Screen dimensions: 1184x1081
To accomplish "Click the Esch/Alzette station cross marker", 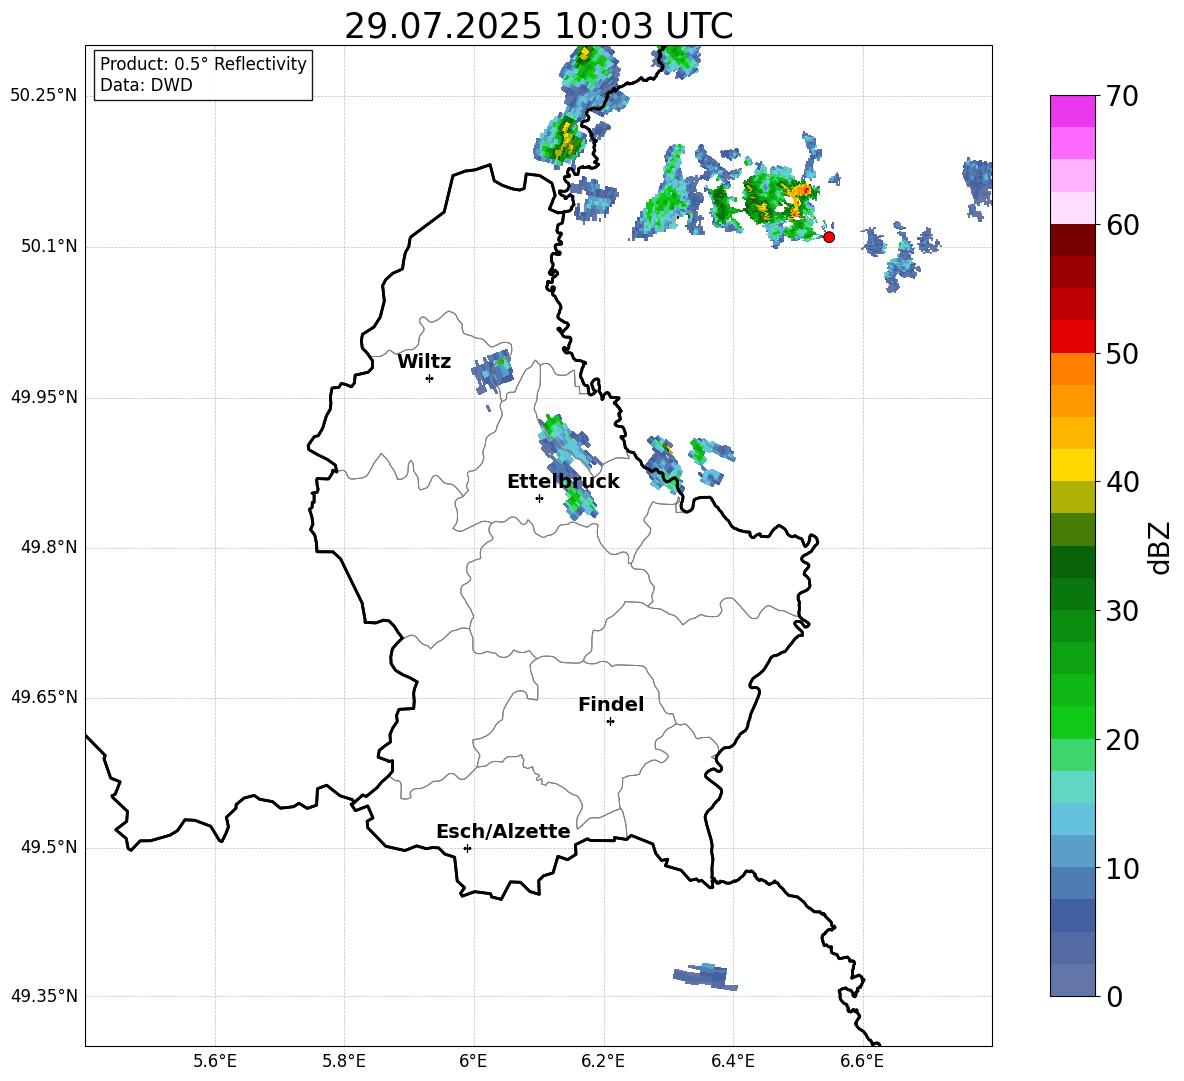I will [467, 848].
